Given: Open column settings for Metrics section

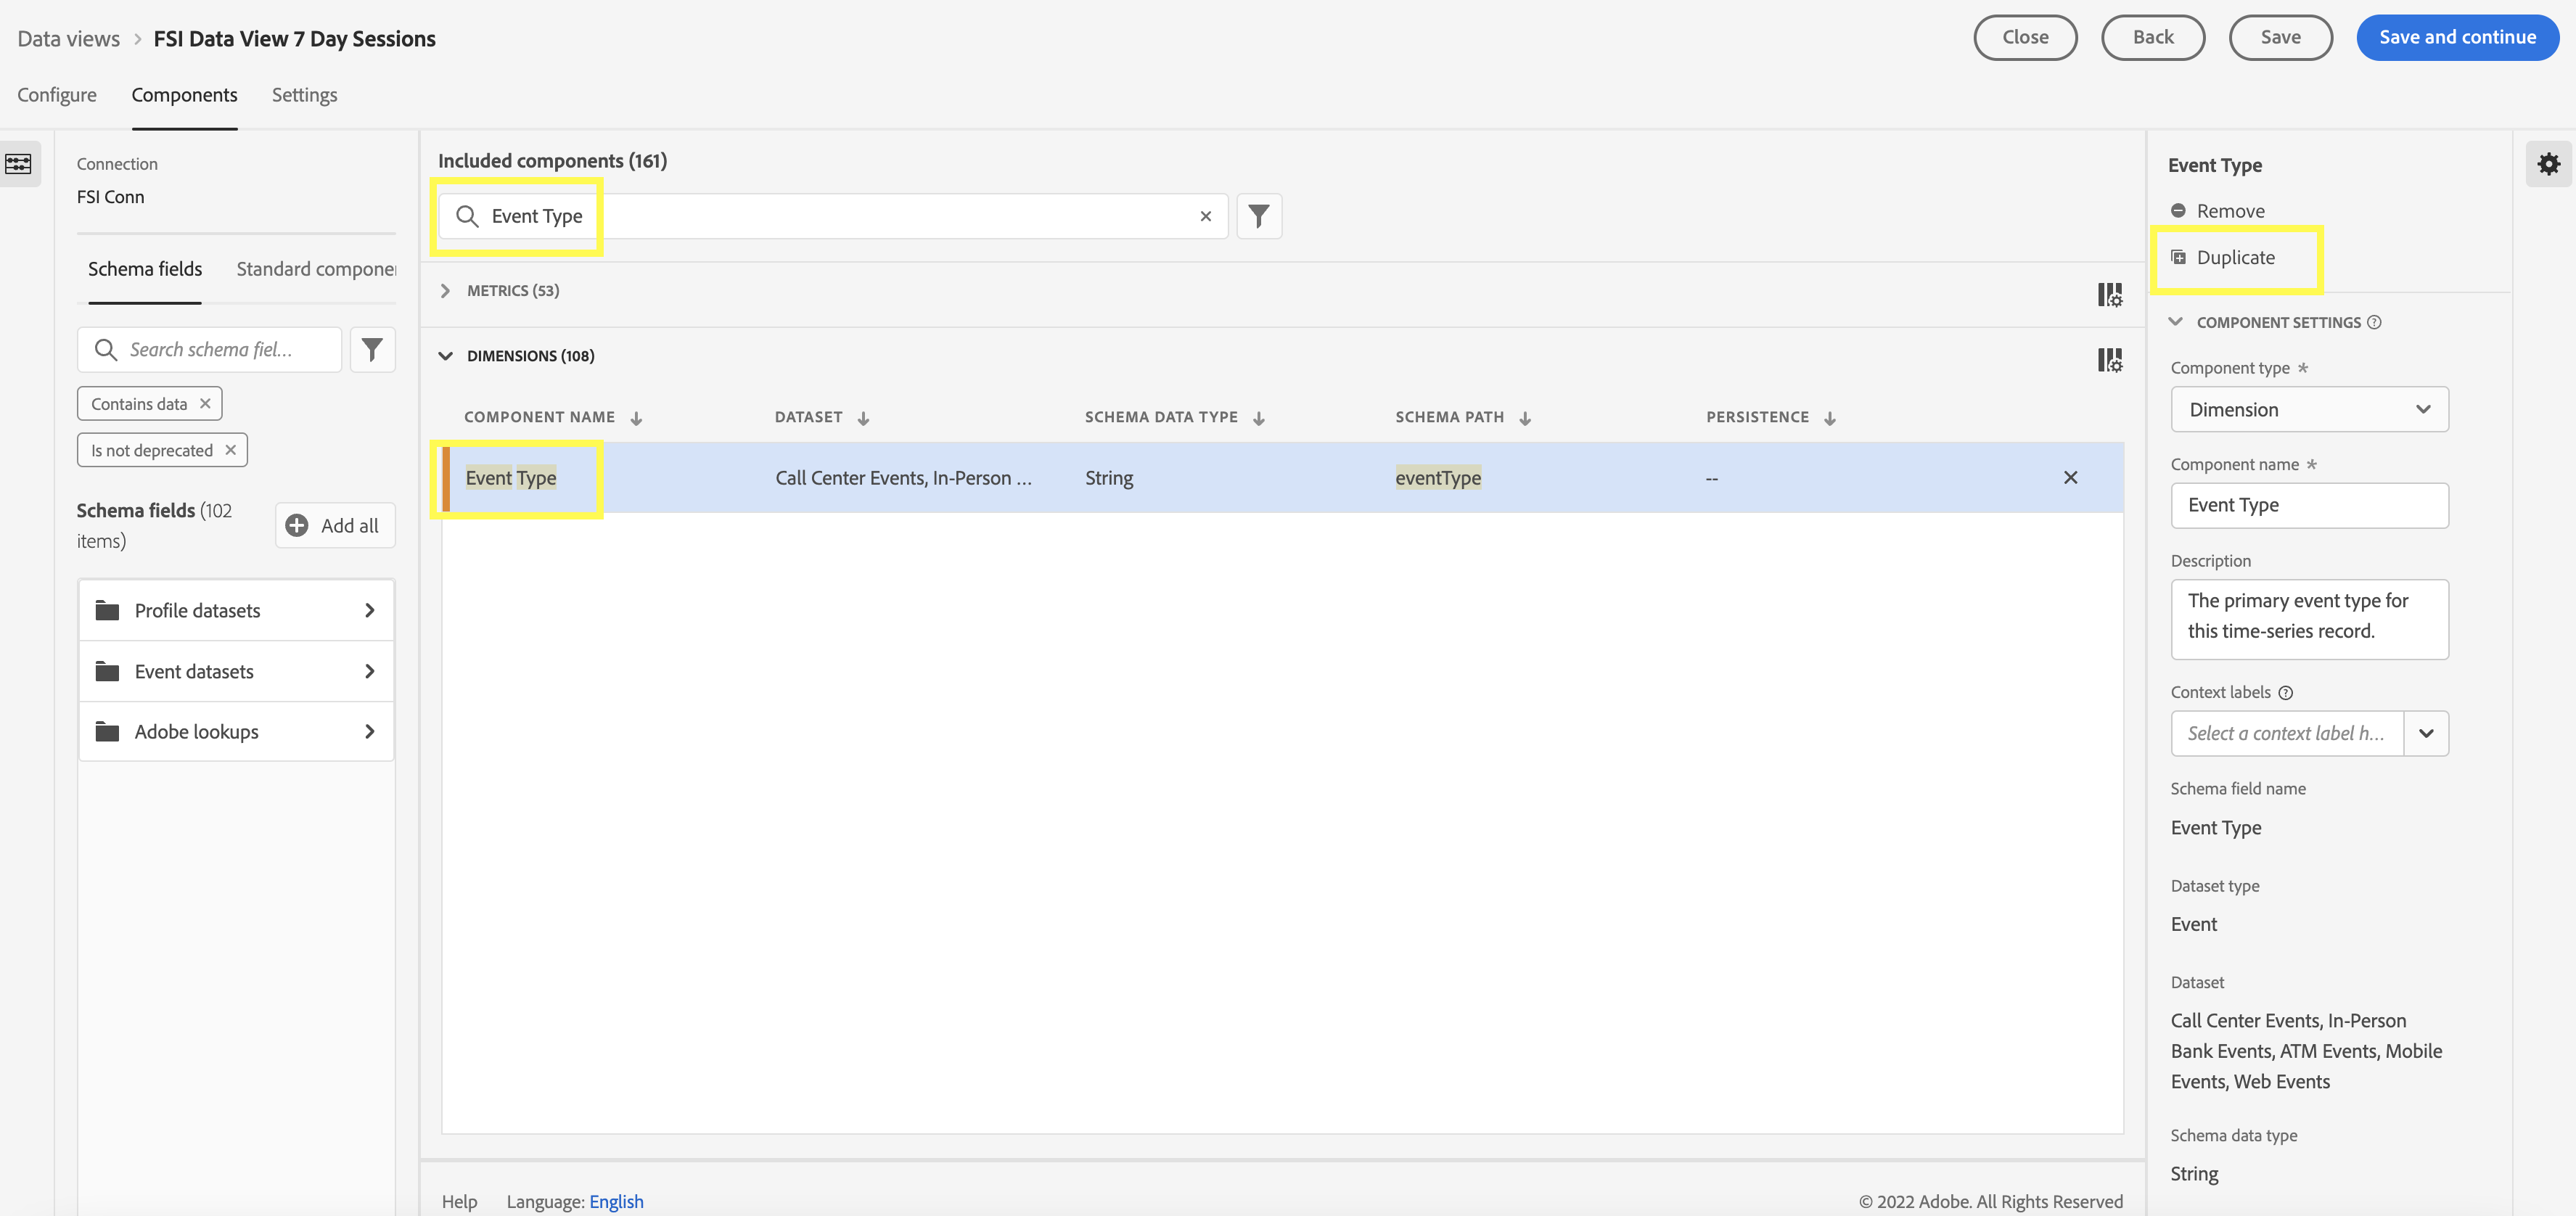Looking at the screenshot, I should click(x=2109, y=294).
